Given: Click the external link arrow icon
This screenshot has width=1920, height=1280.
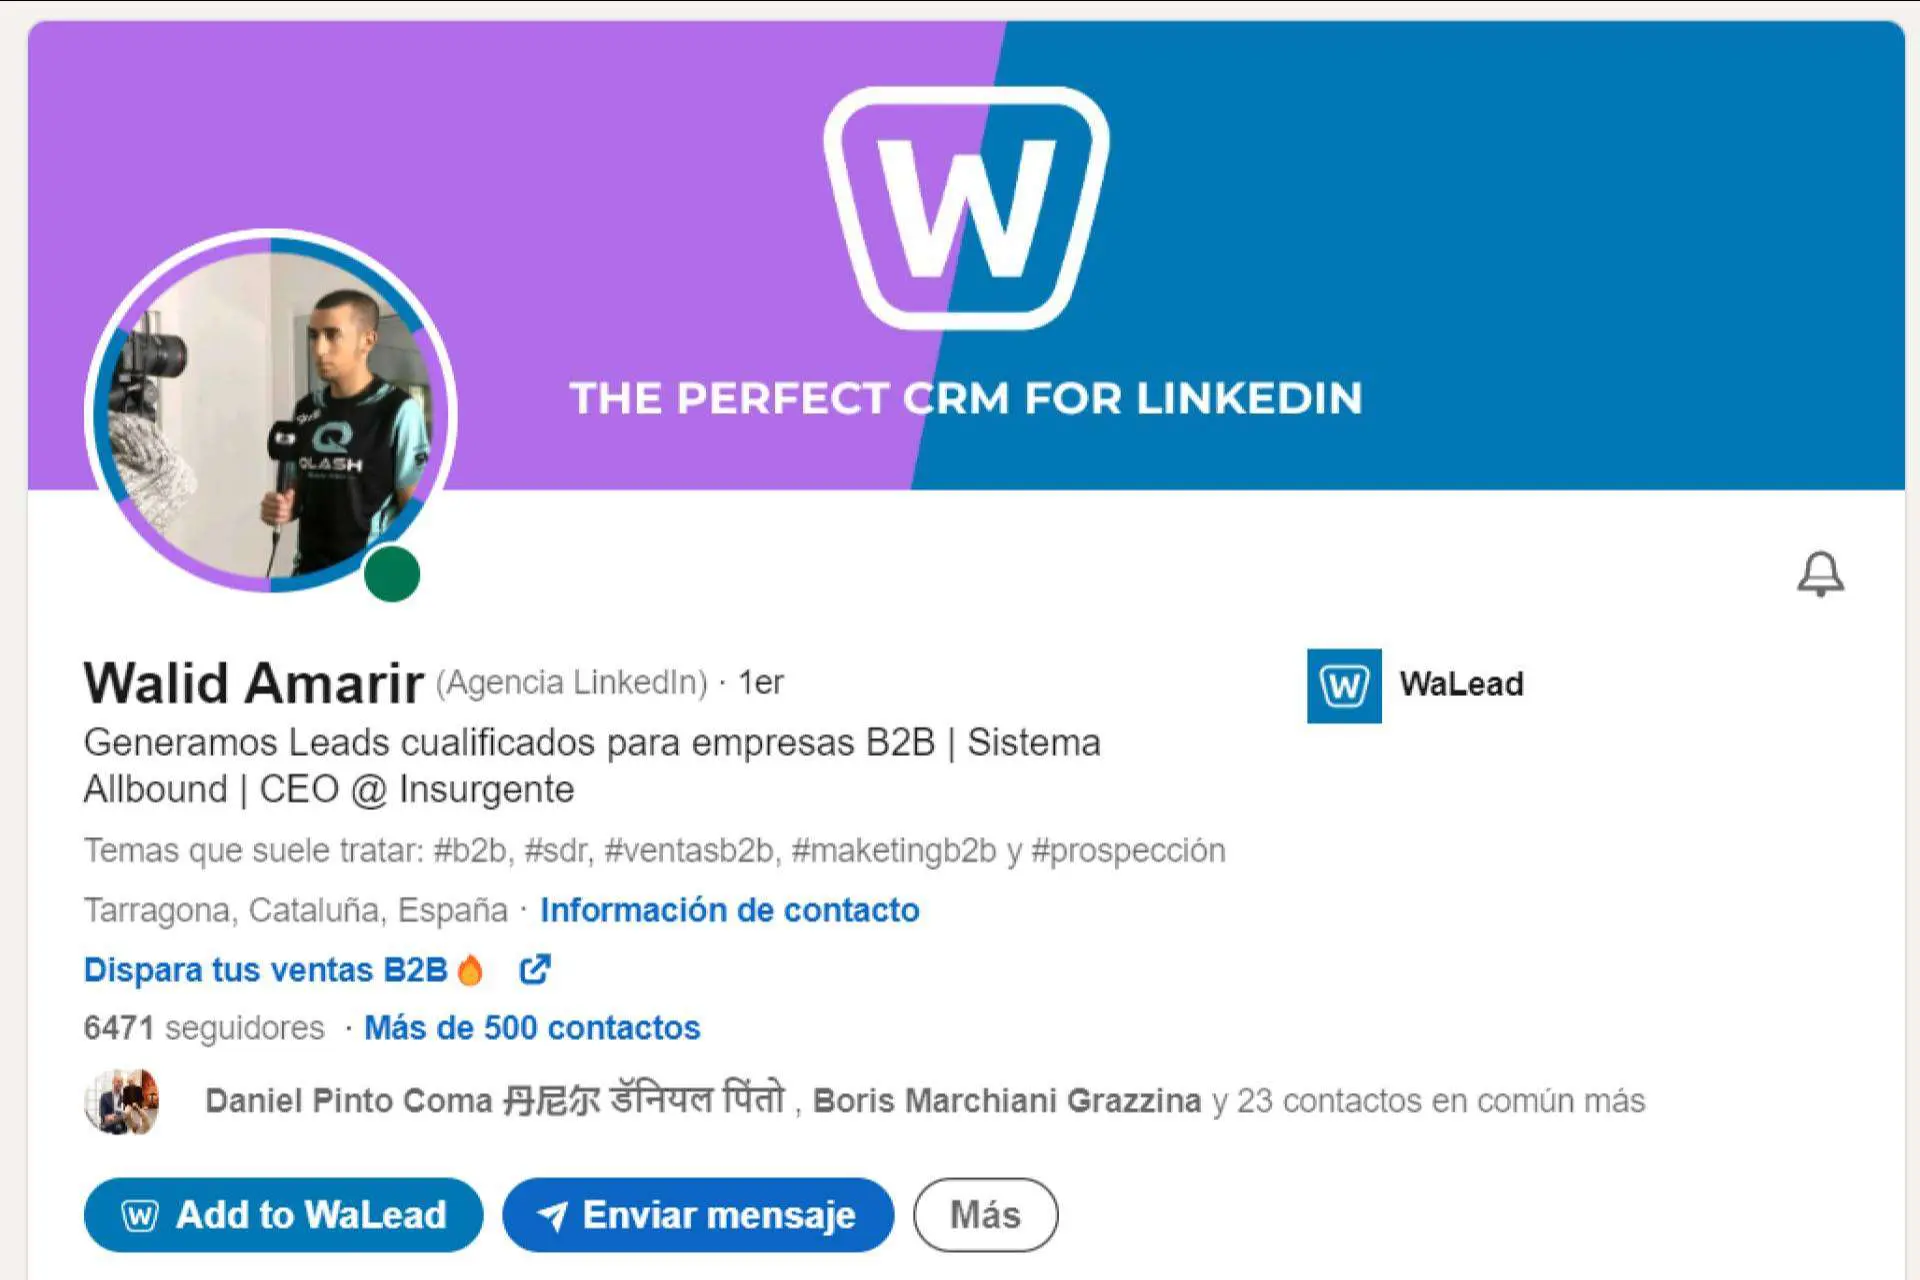Looking at the screenshot, I should pos(535,969).
